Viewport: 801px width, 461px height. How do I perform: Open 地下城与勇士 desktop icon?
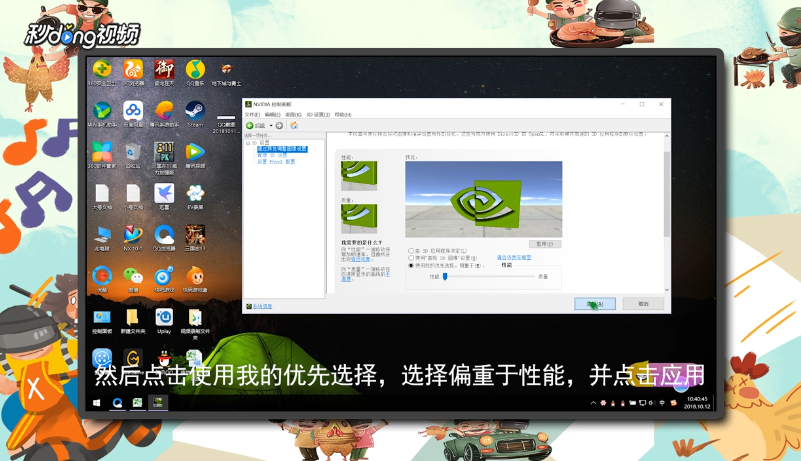226,72
